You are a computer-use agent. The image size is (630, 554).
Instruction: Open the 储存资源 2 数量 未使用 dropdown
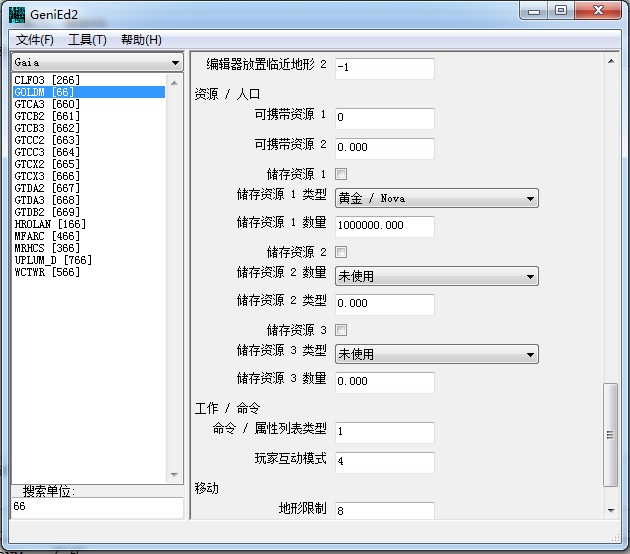point(436,276)
